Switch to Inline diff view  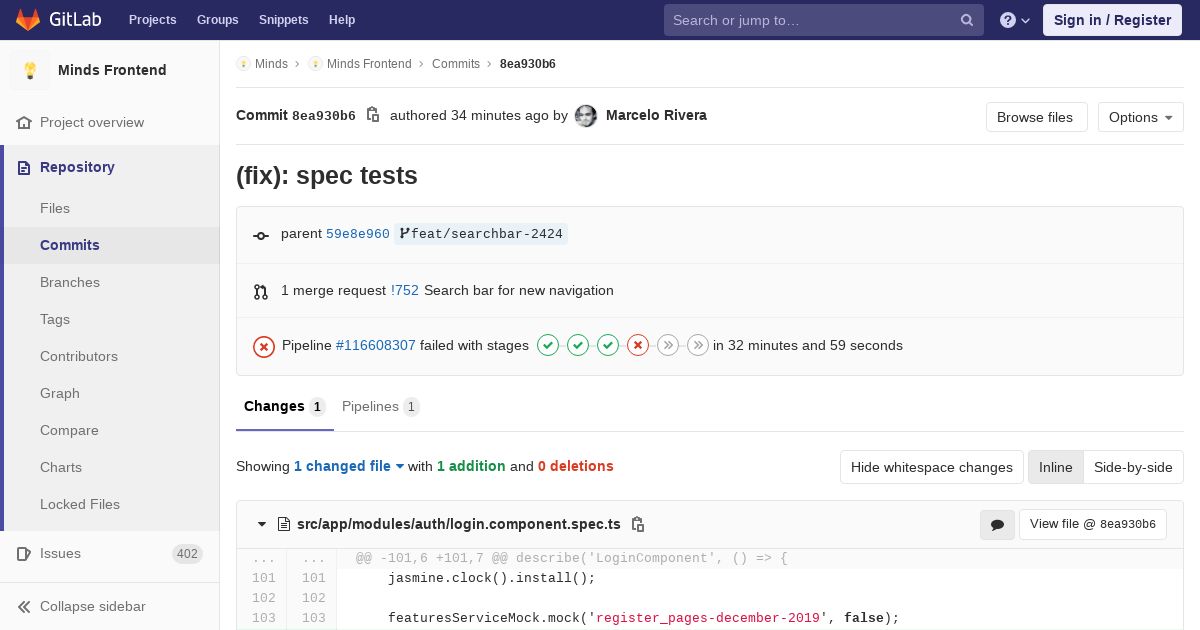tap(1055, 467)
